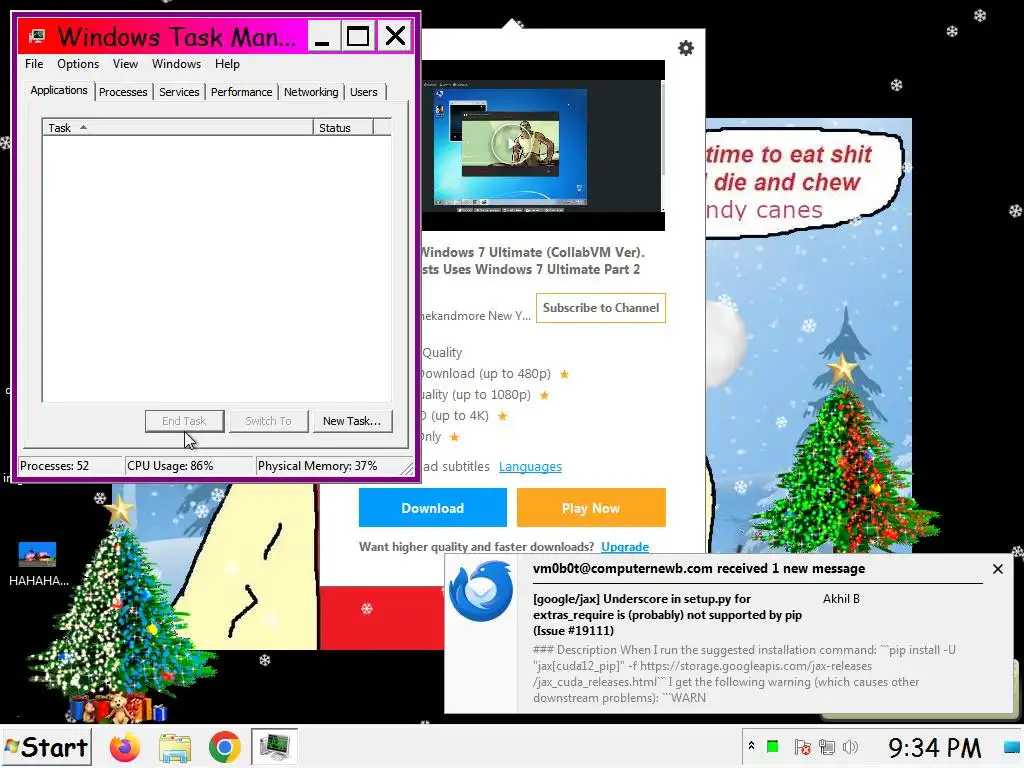Click the Show Desktop button
This screenshot has height=768, width=1024.
coord(1011,747)
